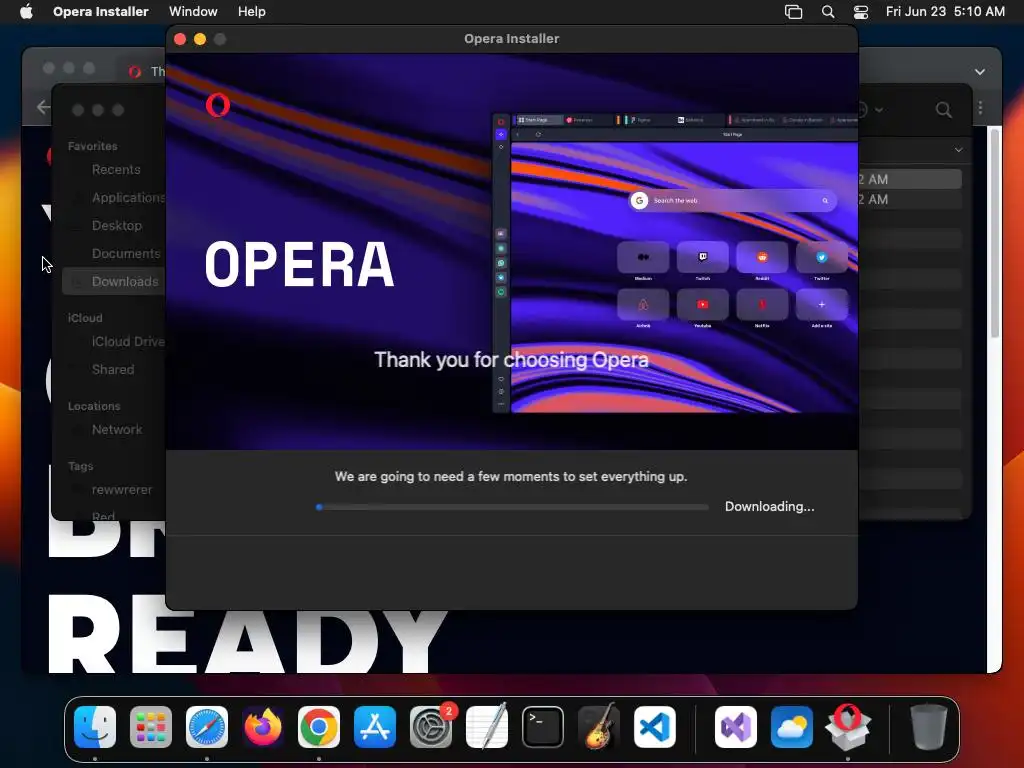Click the Downloading... status text
Image resolution: width=1024 pixels, height=768 pixels.
[x=769, y=507]
